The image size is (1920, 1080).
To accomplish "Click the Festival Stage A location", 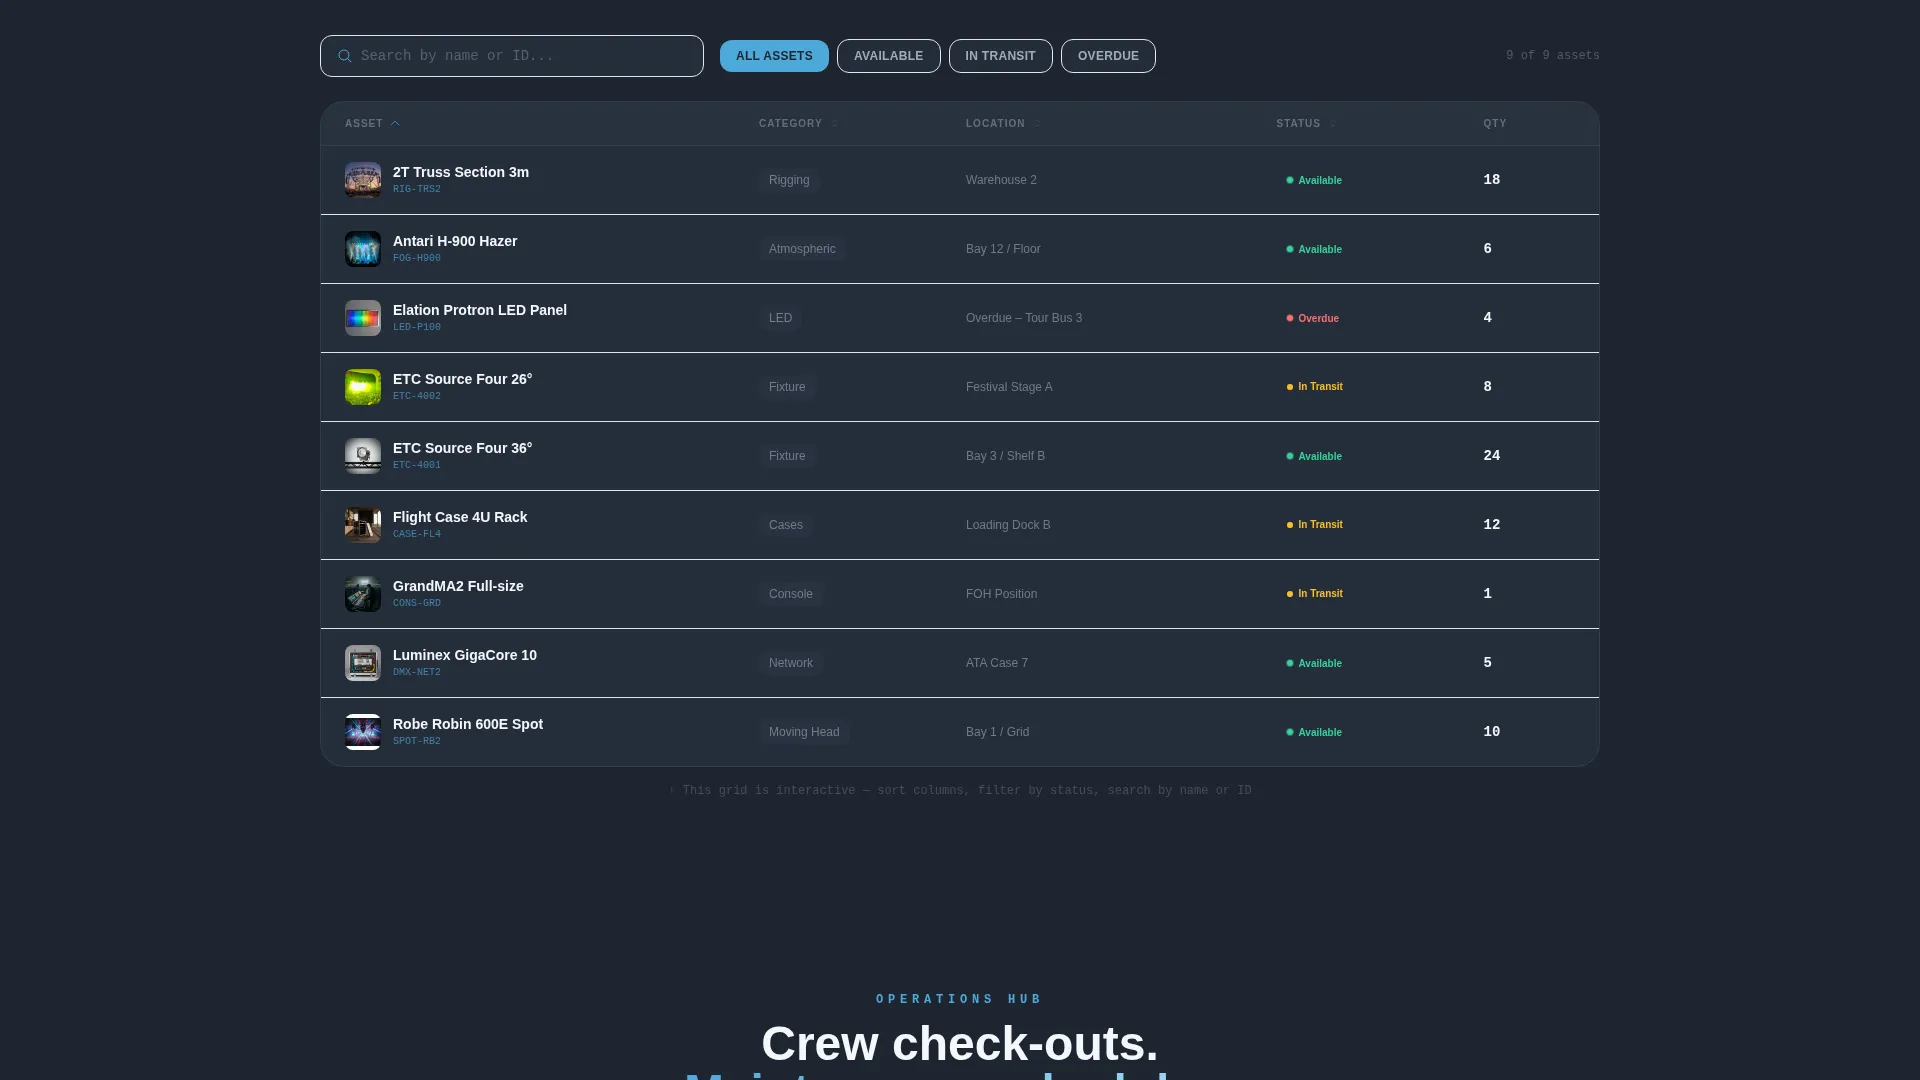I will point(1009,387).
